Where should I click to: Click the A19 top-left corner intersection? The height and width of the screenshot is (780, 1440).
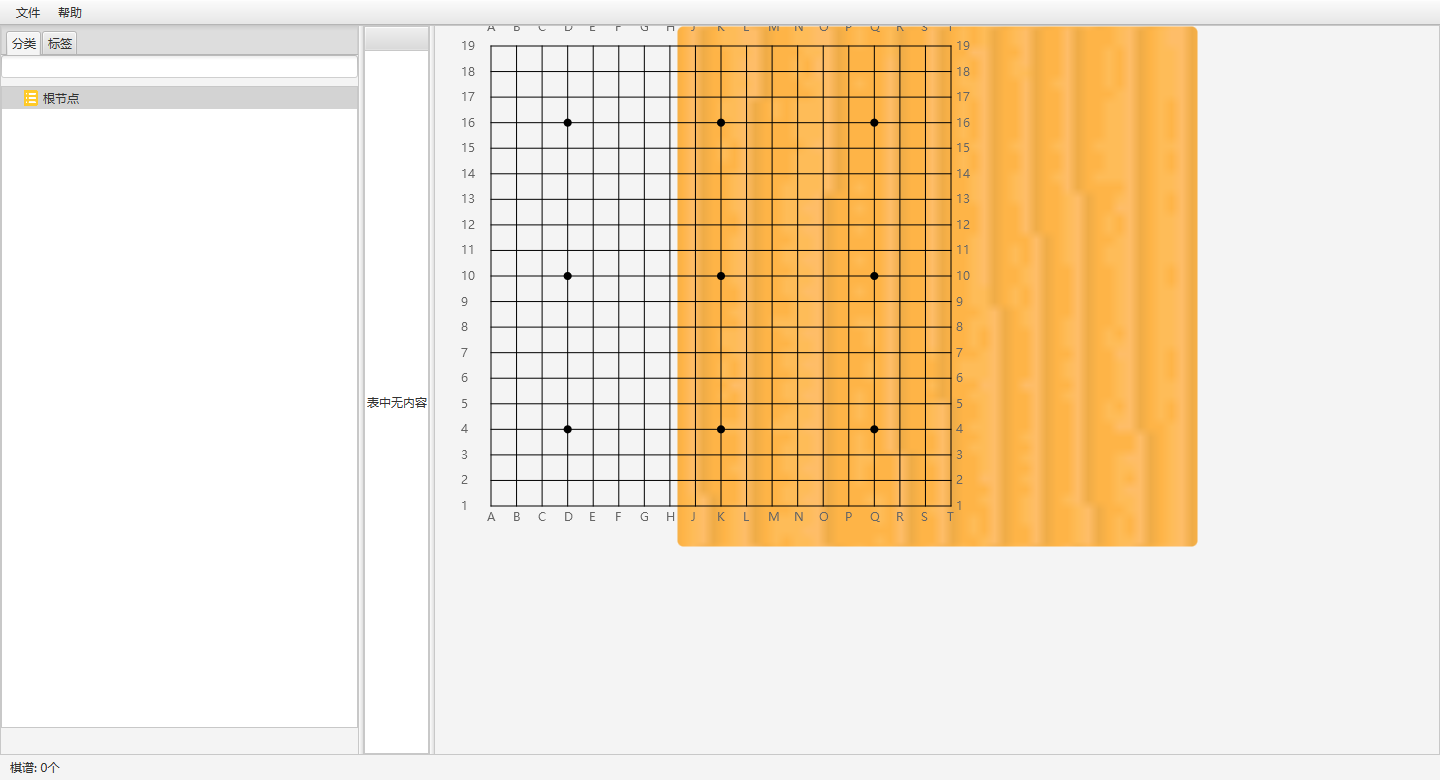coord(491,46)
